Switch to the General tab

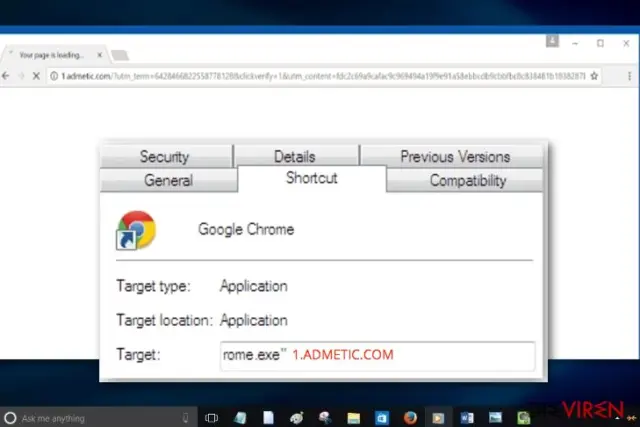[x=169, y=180]
